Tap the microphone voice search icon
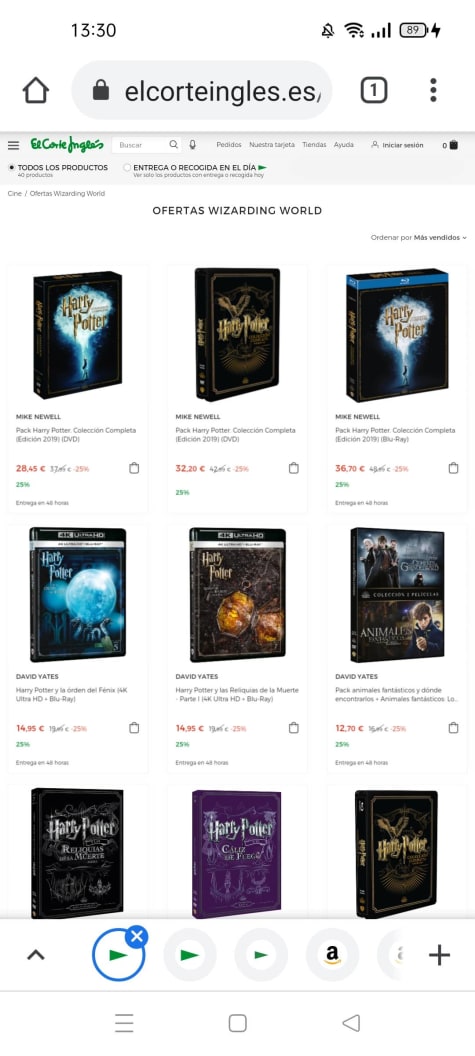The height and width of the screenshot is (1056, 475). pos(192,145)
